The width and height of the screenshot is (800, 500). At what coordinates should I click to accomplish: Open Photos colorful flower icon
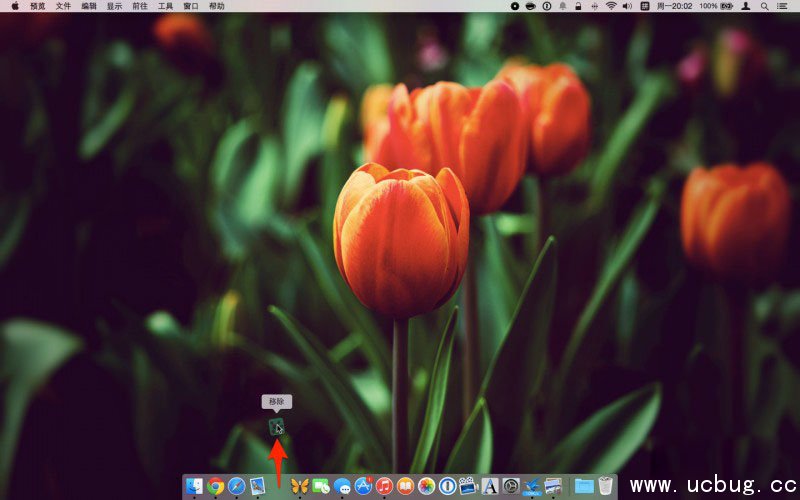click(x=427, y=486)
